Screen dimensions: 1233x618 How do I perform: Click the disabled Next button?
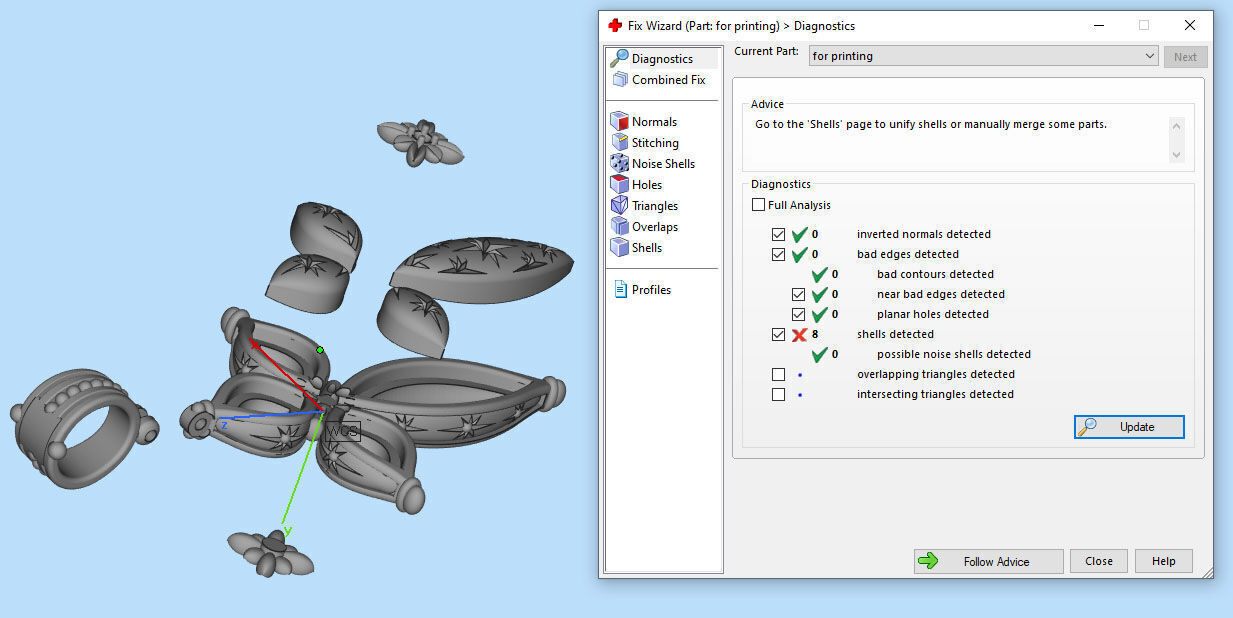point(1185,57)
